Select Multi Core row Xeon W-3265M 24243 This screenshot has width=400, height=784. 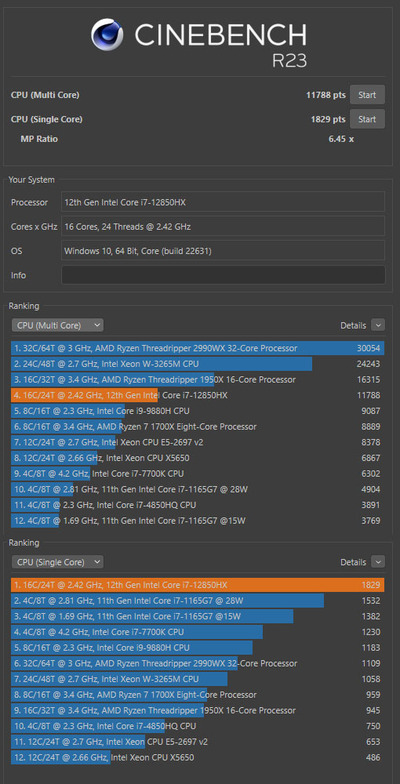click(x=198, y=364)
